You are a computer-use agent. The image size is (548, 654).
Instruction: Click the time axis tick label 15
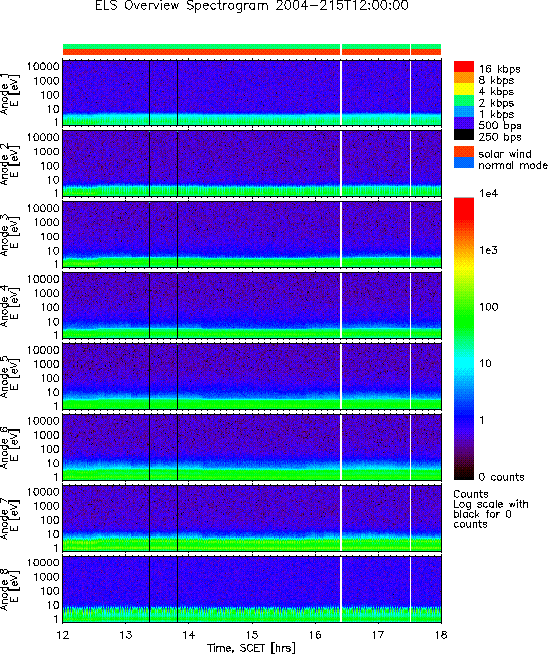point(252,635)
